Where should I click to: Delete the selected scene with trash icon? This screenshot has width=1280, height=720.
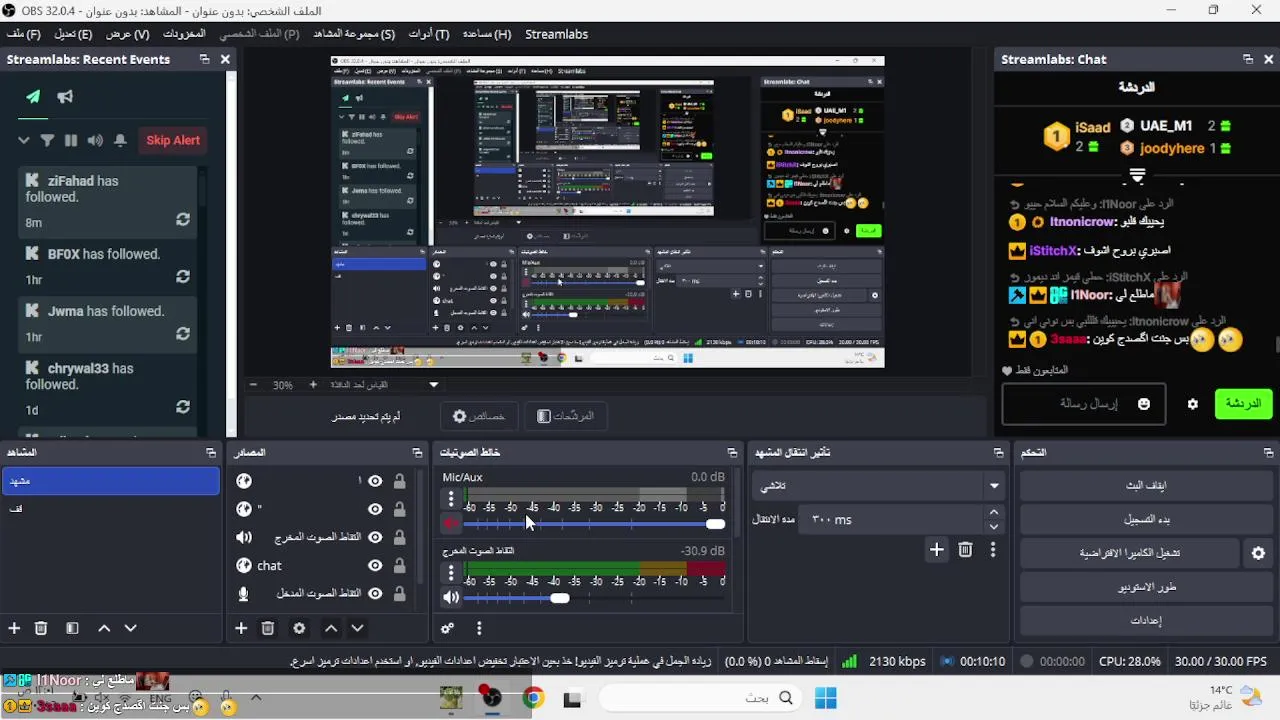(x=41, y=628)
